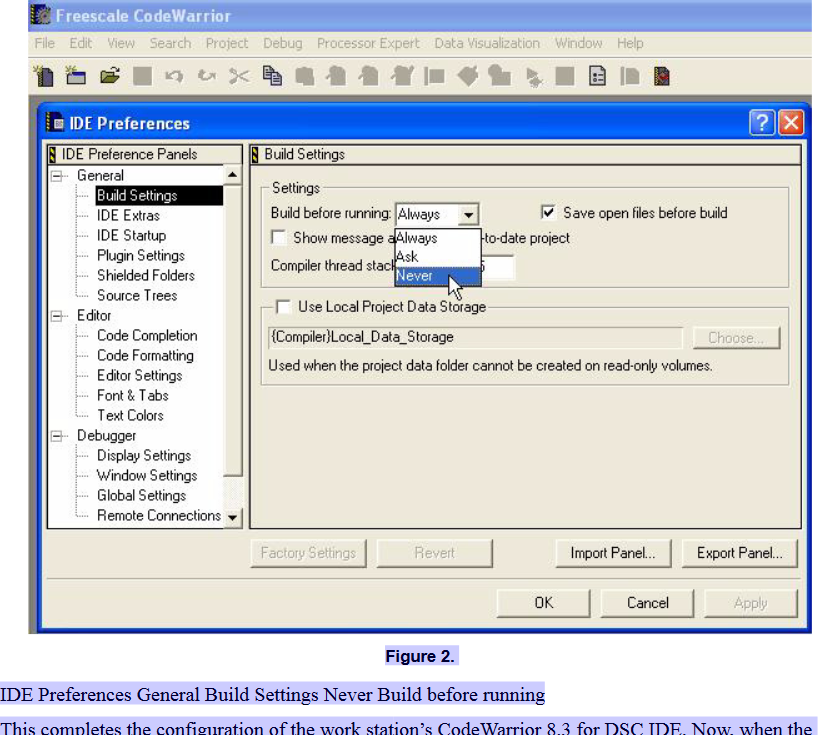
Task: Click the Factory Settings button
Action: (x=308, y=553)
